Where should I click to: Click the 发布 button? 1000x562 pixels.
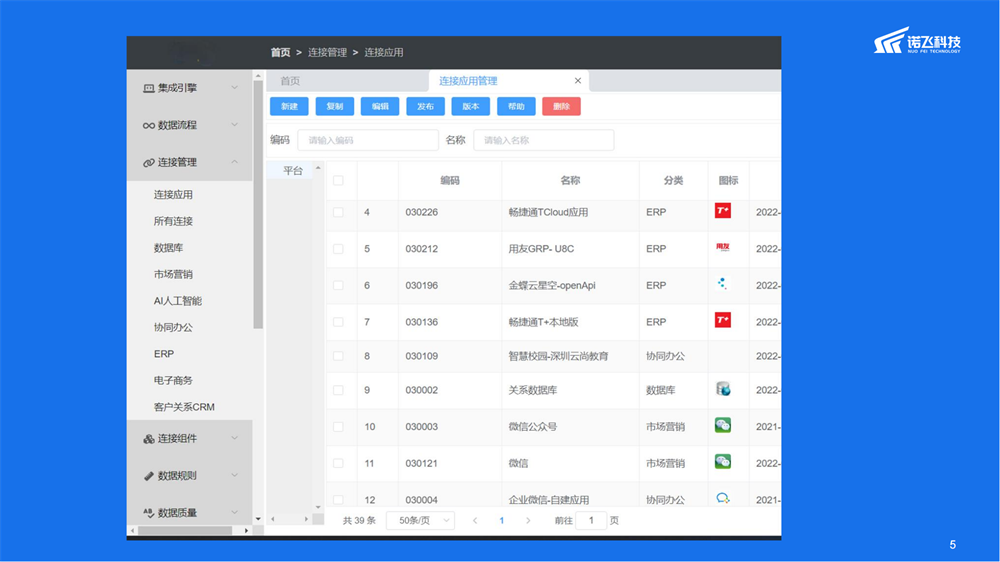425,107
